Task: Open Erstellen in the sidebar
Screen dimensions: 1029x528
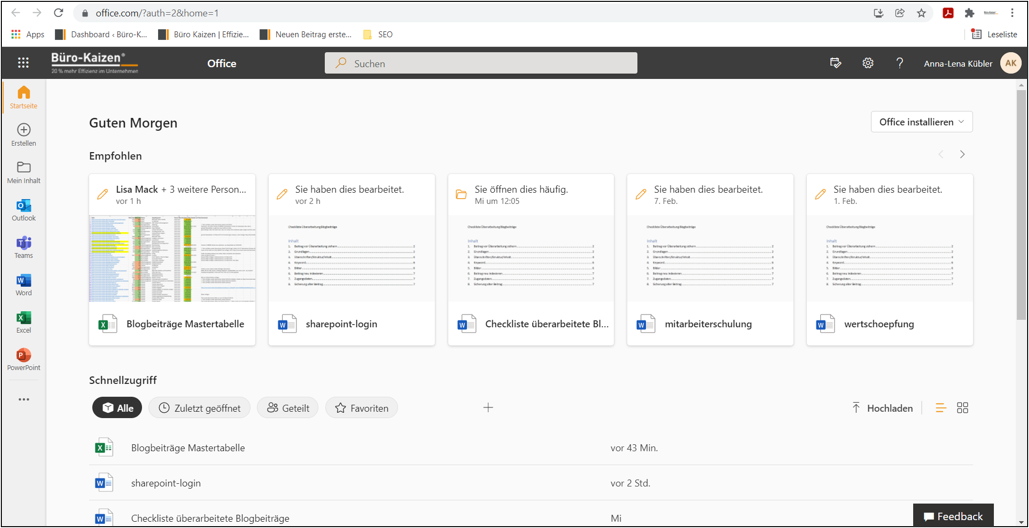Action: click(24, 135)
